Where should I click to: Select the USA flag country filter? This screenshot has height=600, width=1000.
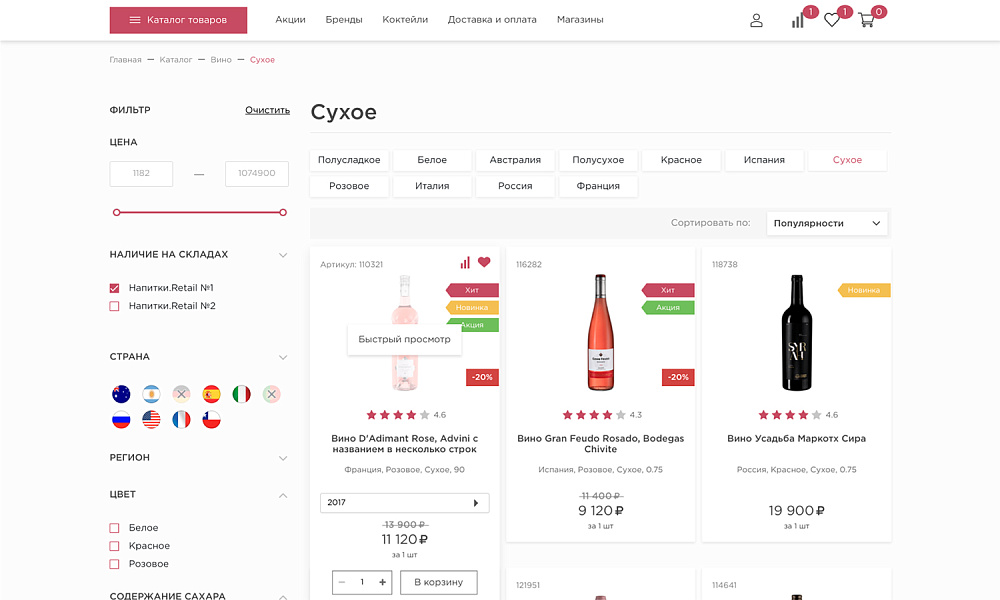[151, 420]
